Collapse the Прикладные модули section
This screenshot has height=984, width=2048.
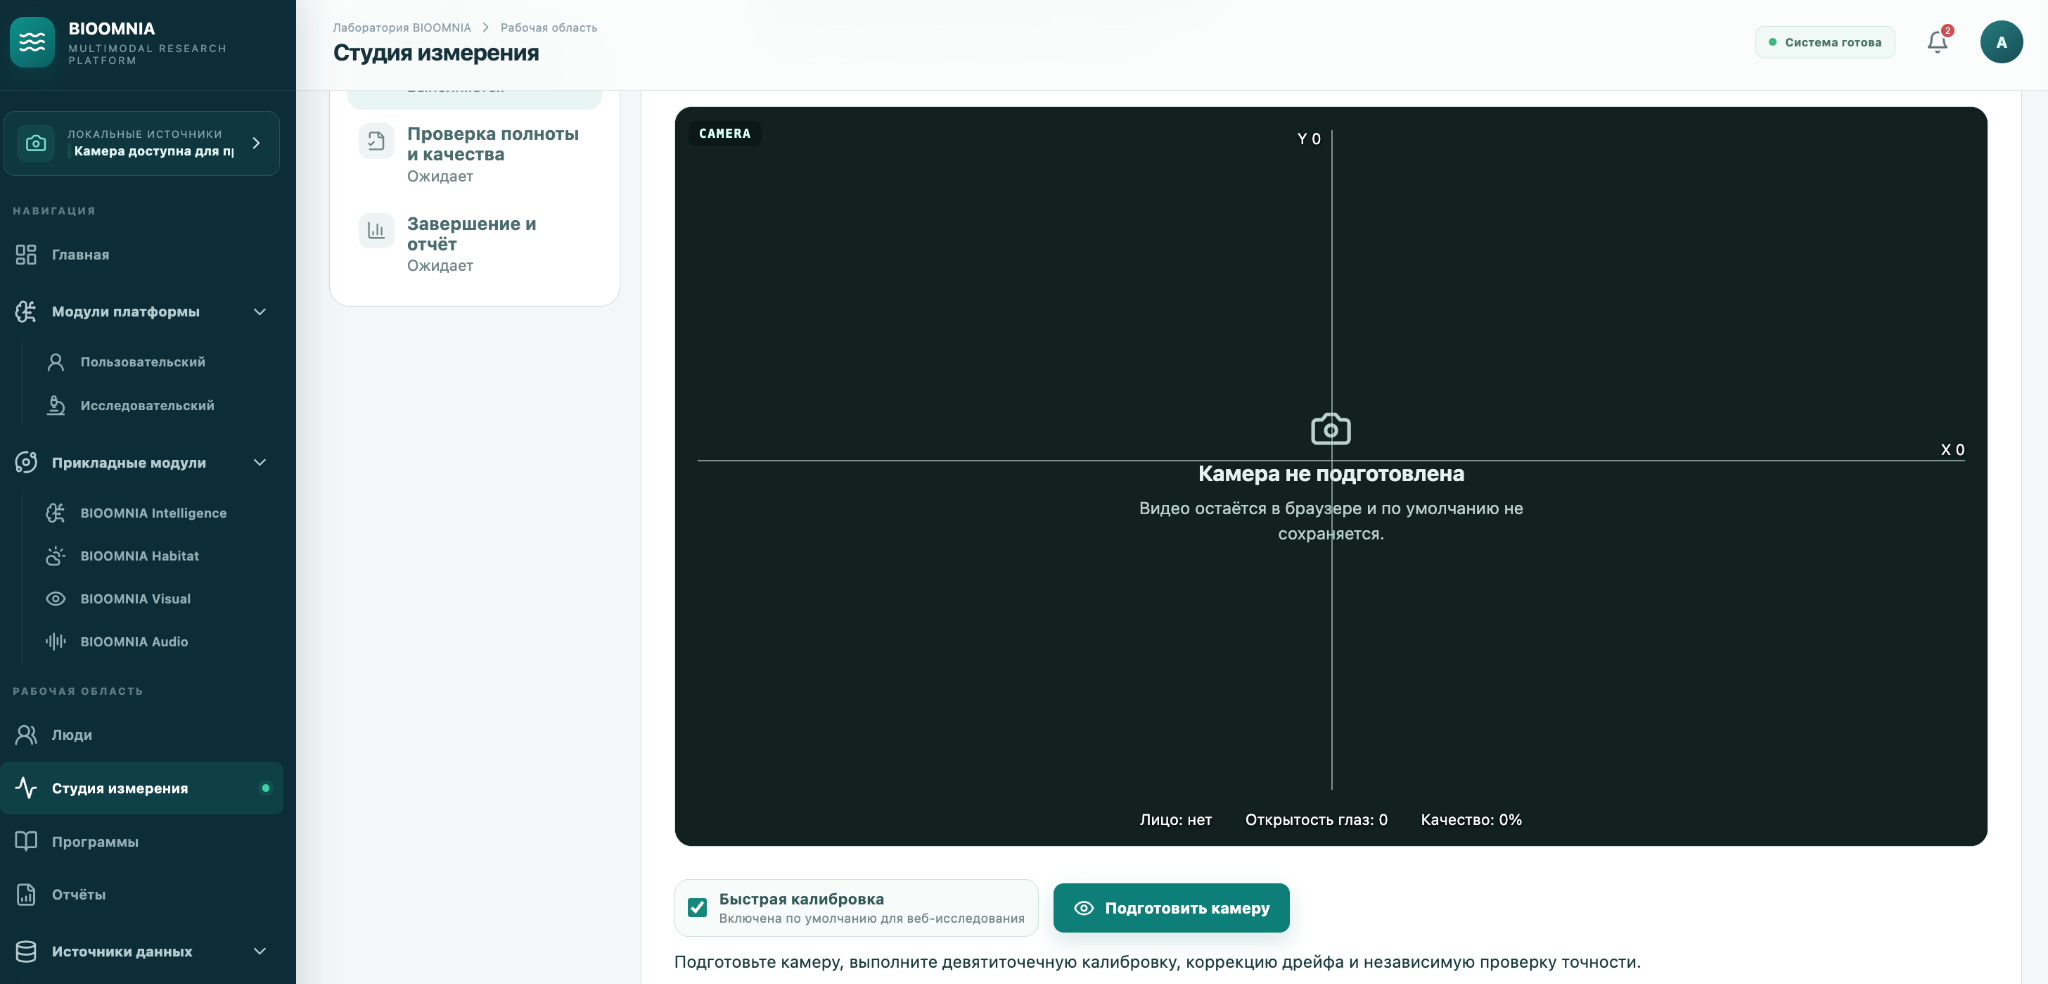[x=260, y=462]
